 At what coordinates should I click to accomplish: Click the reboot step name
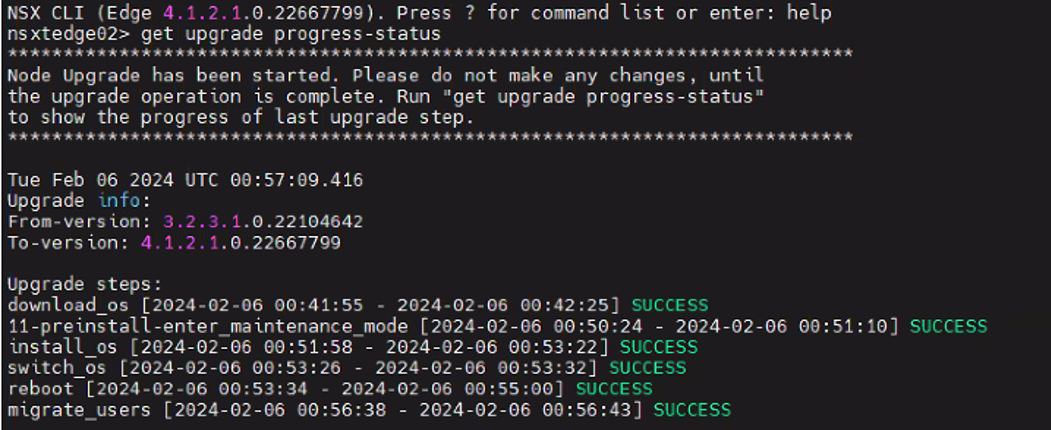40,388
